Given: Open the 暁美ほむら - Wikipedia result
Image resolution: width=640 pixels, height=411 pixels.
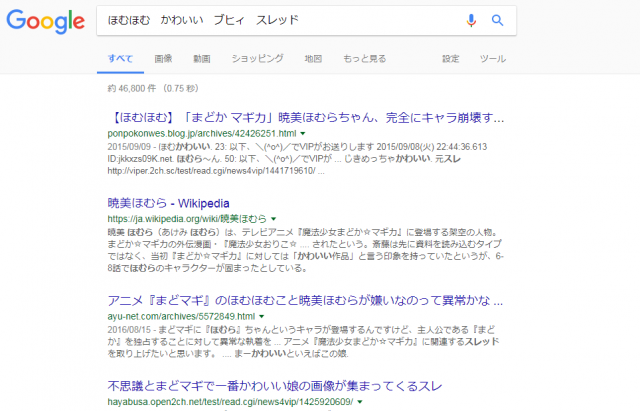Looking at the screenshot, I should pos(168,203).
